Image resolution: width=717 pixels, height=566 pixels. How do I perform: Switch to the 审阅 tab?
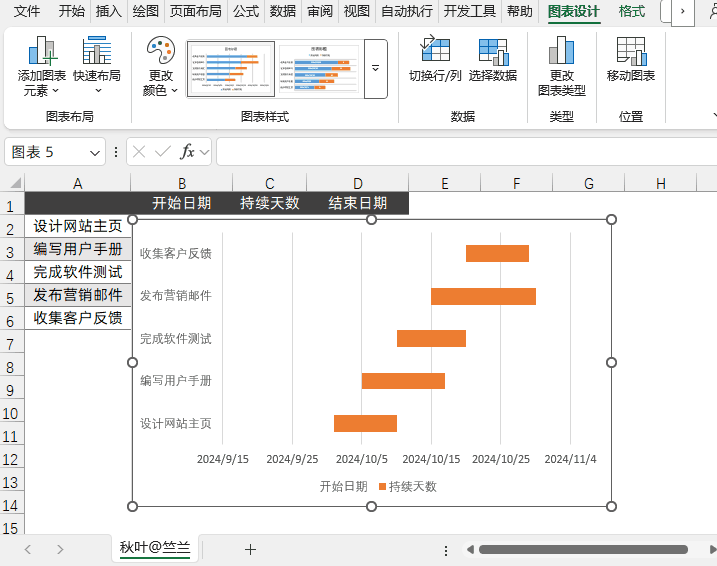coord(320,11)
